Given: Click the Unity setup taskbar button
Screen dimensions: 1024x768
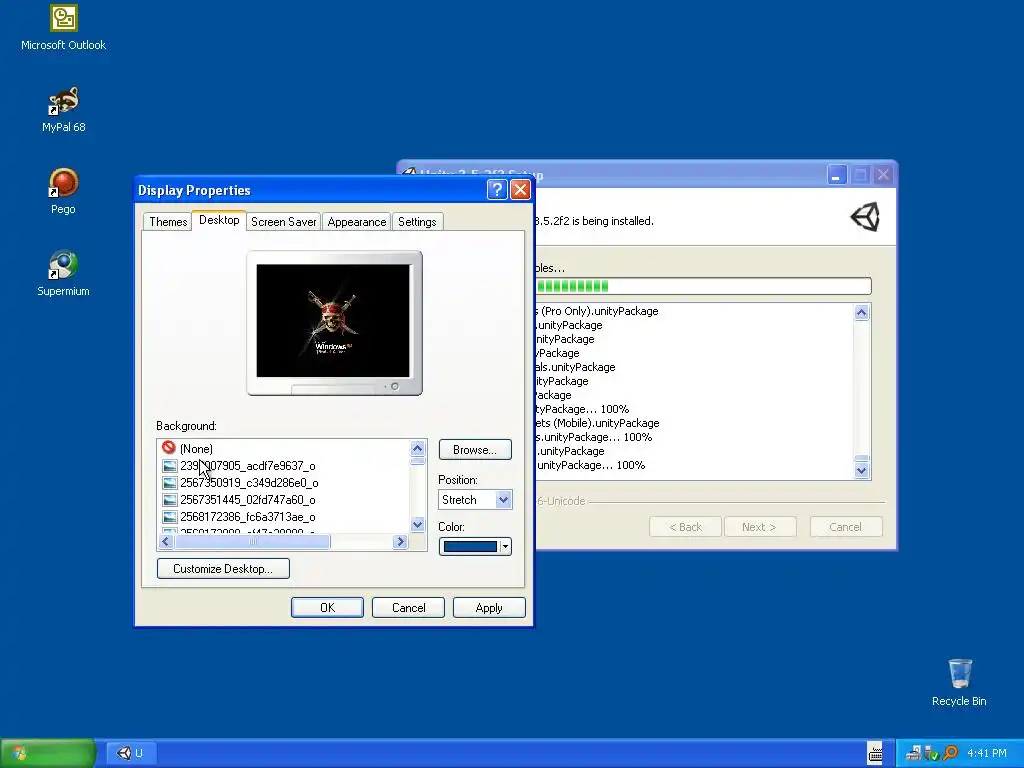Looking at the screenshot, I should click(131, 753).
